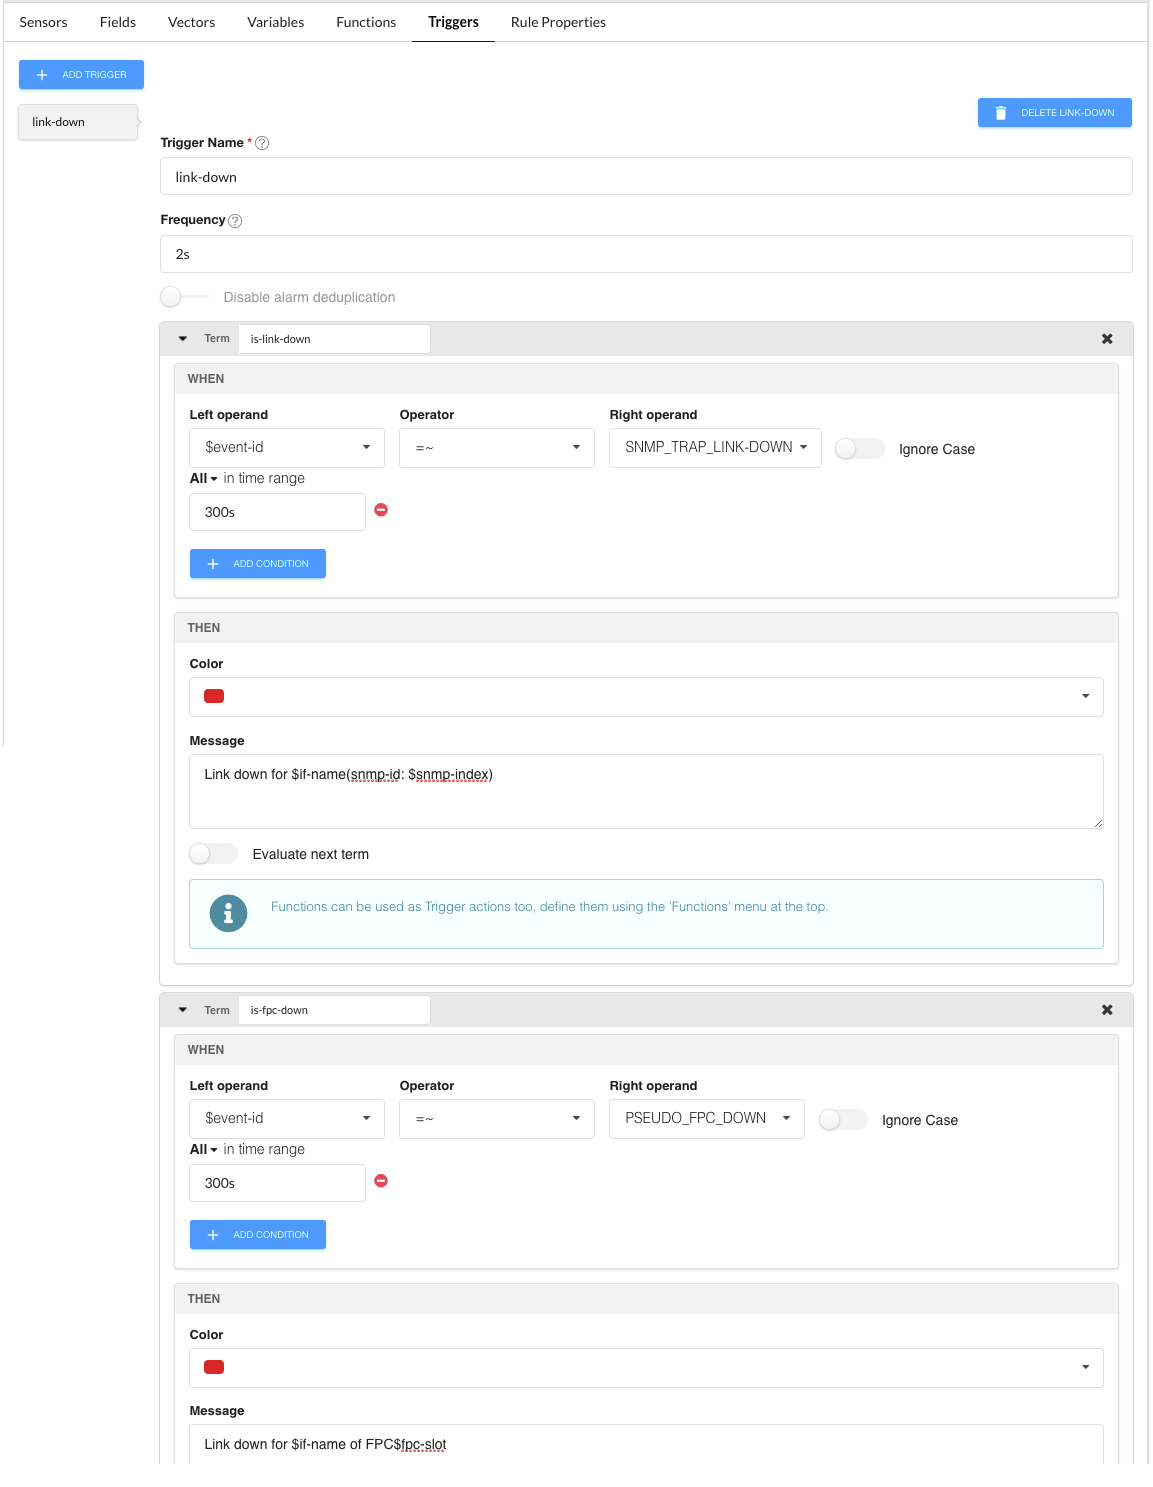Click the Add Trigger button

coord(81,75)
